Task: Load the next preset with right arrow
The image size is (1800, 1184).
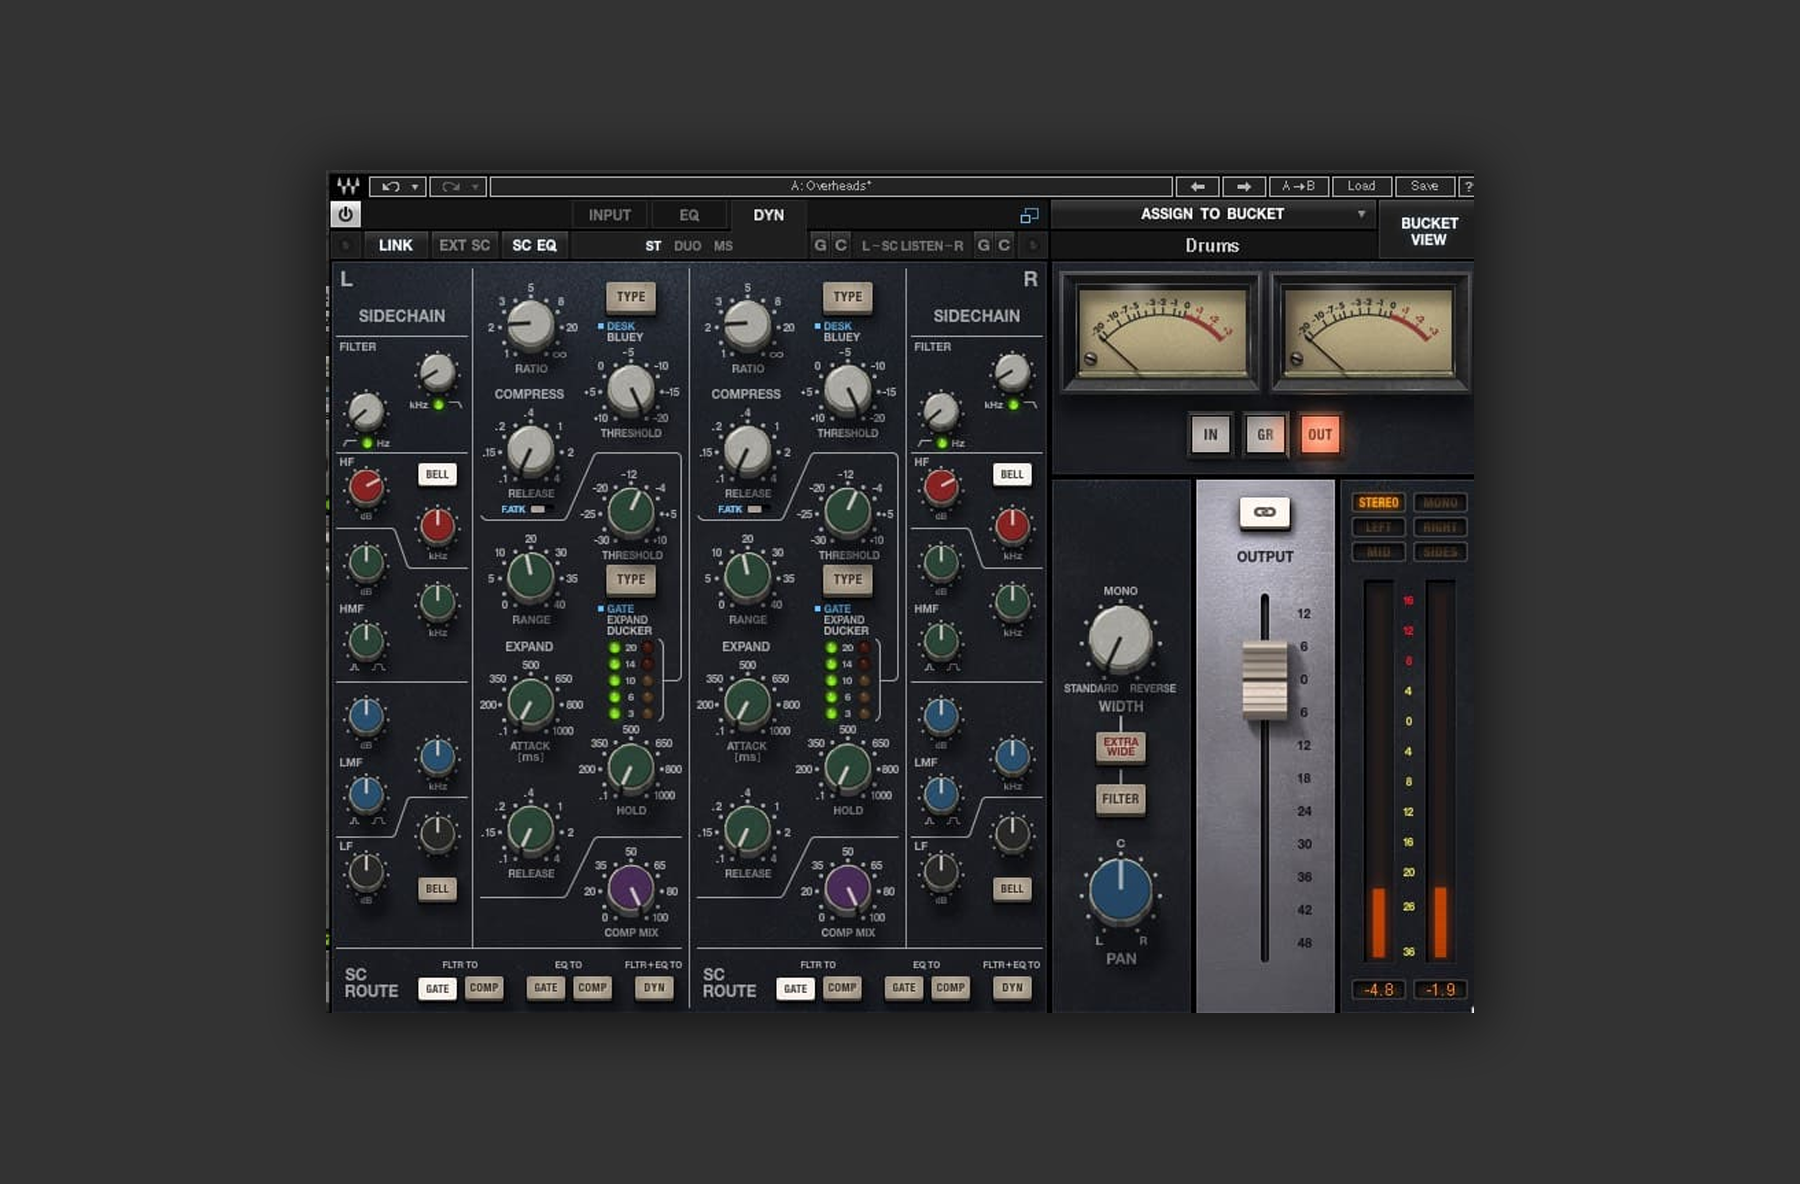Action: [1243, 186]
